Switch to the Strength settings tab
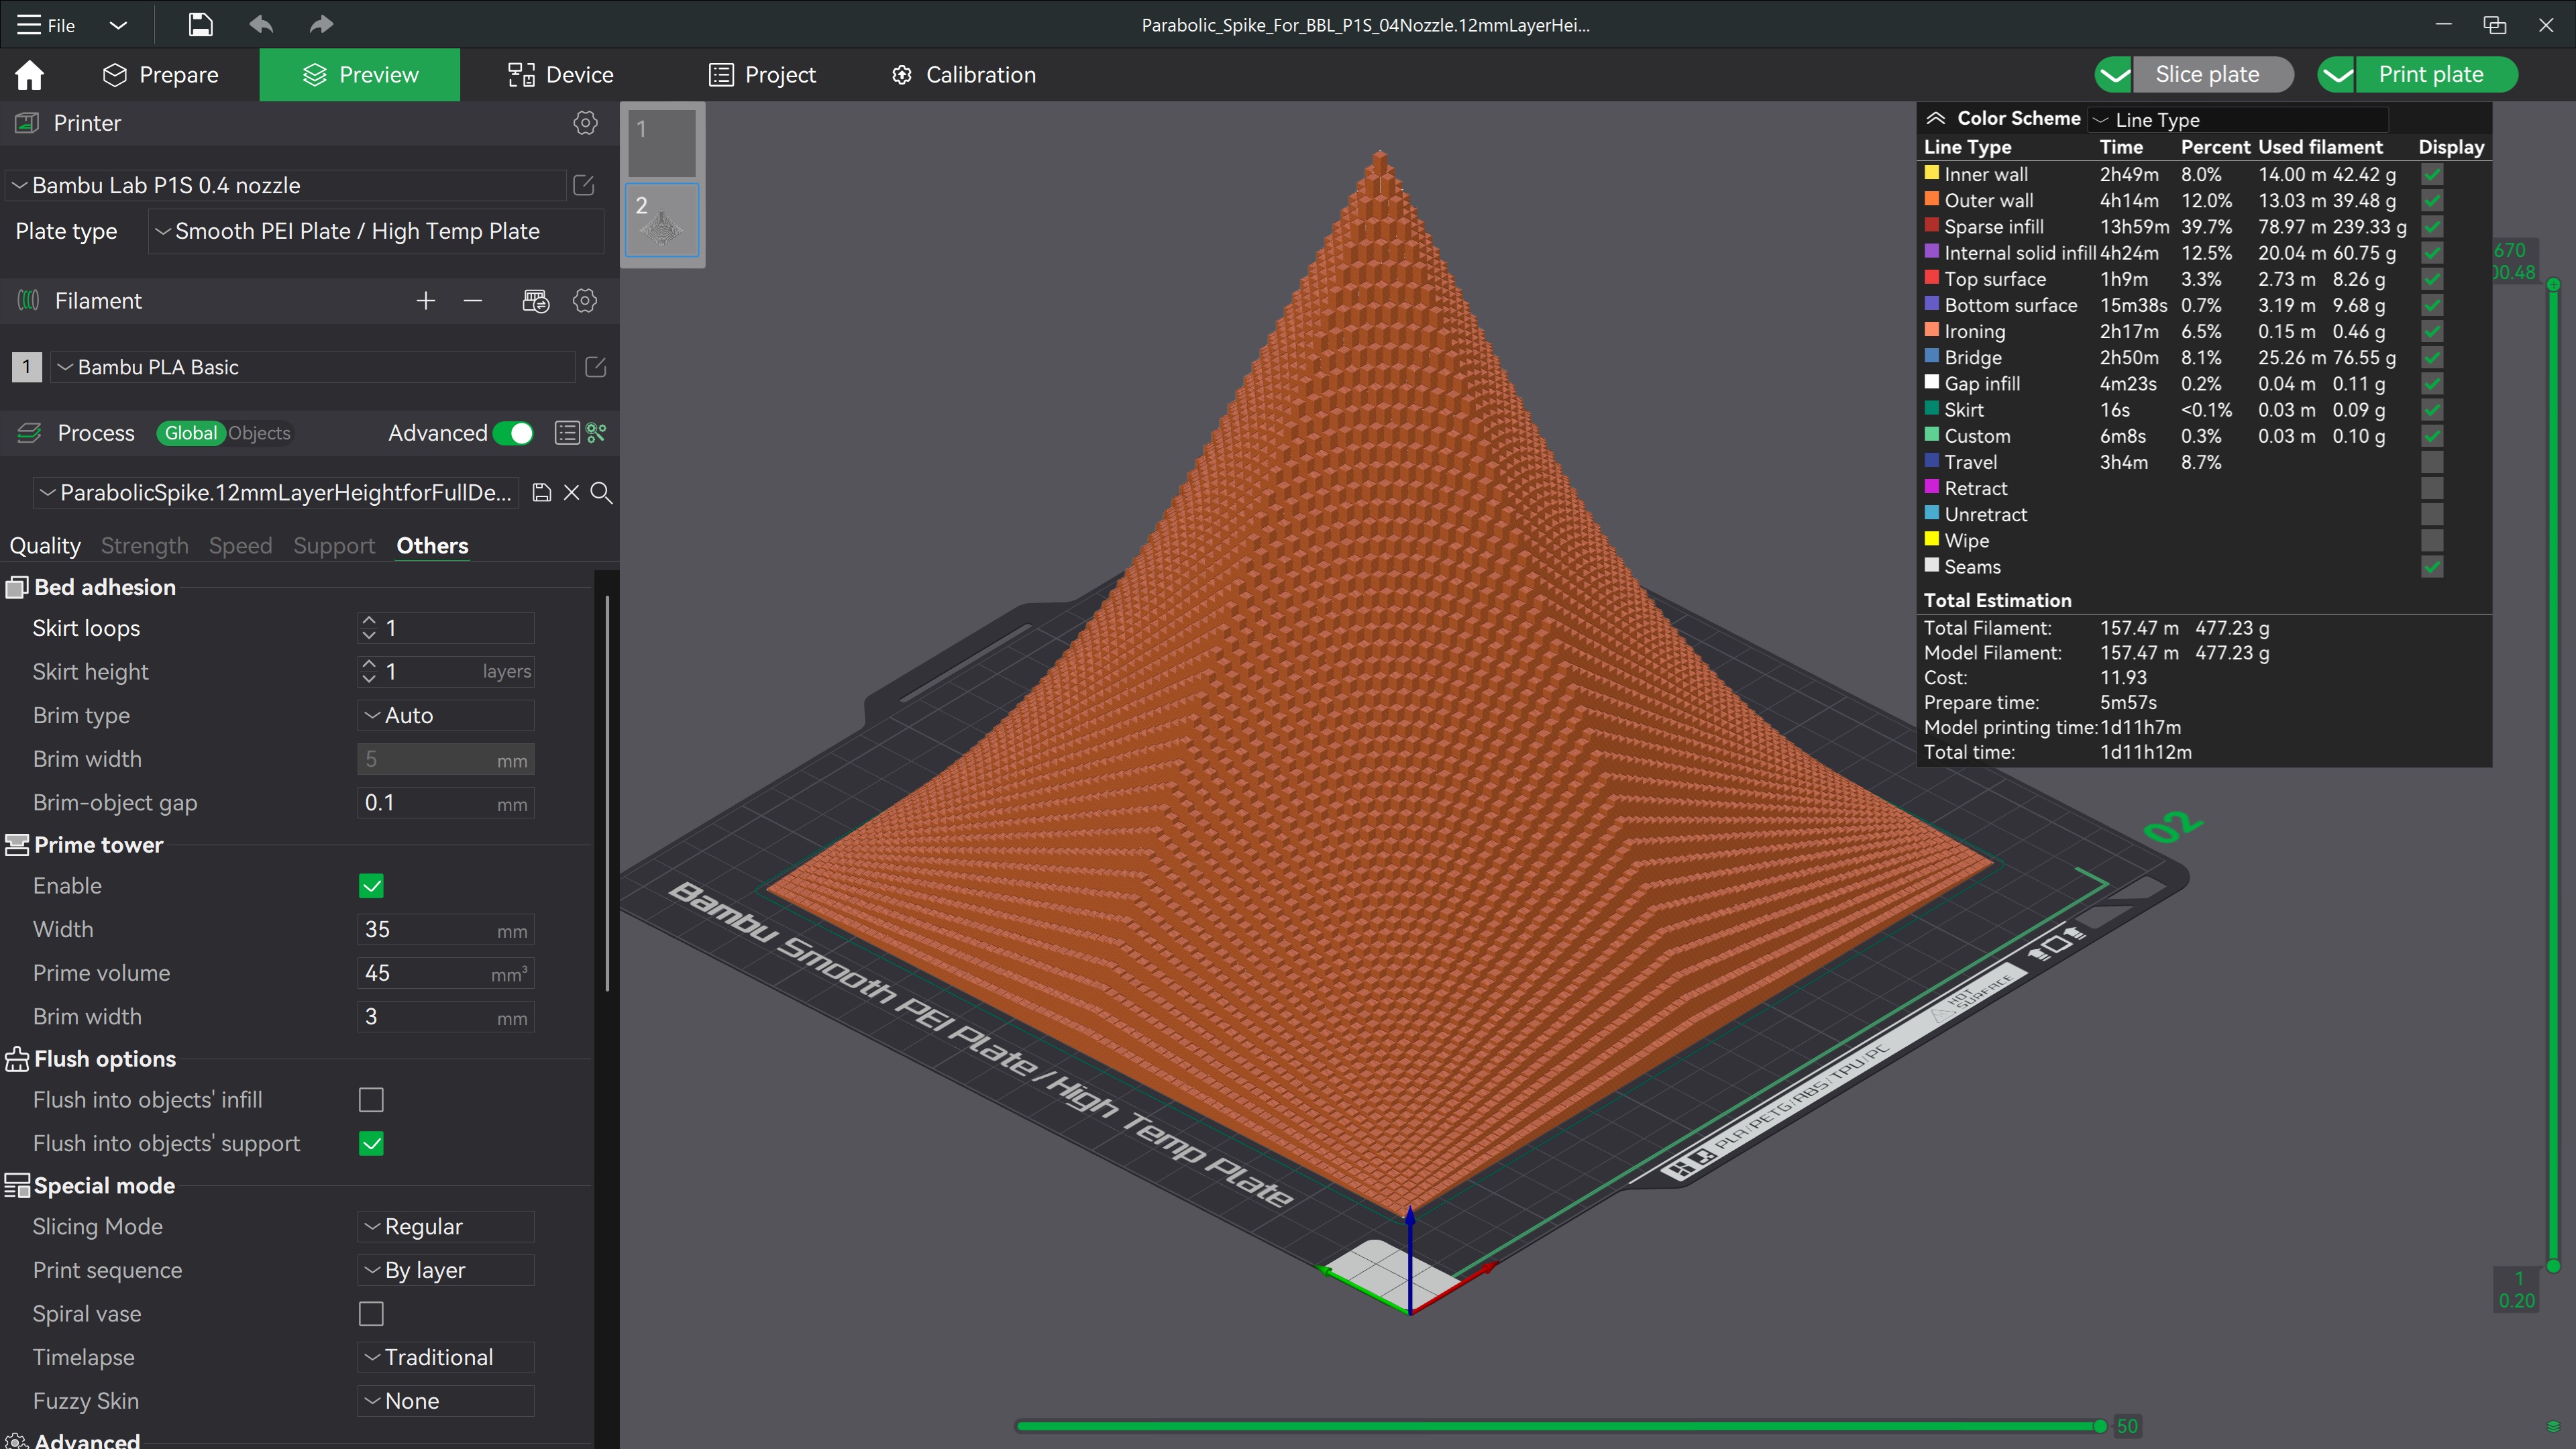 [144, 546]
